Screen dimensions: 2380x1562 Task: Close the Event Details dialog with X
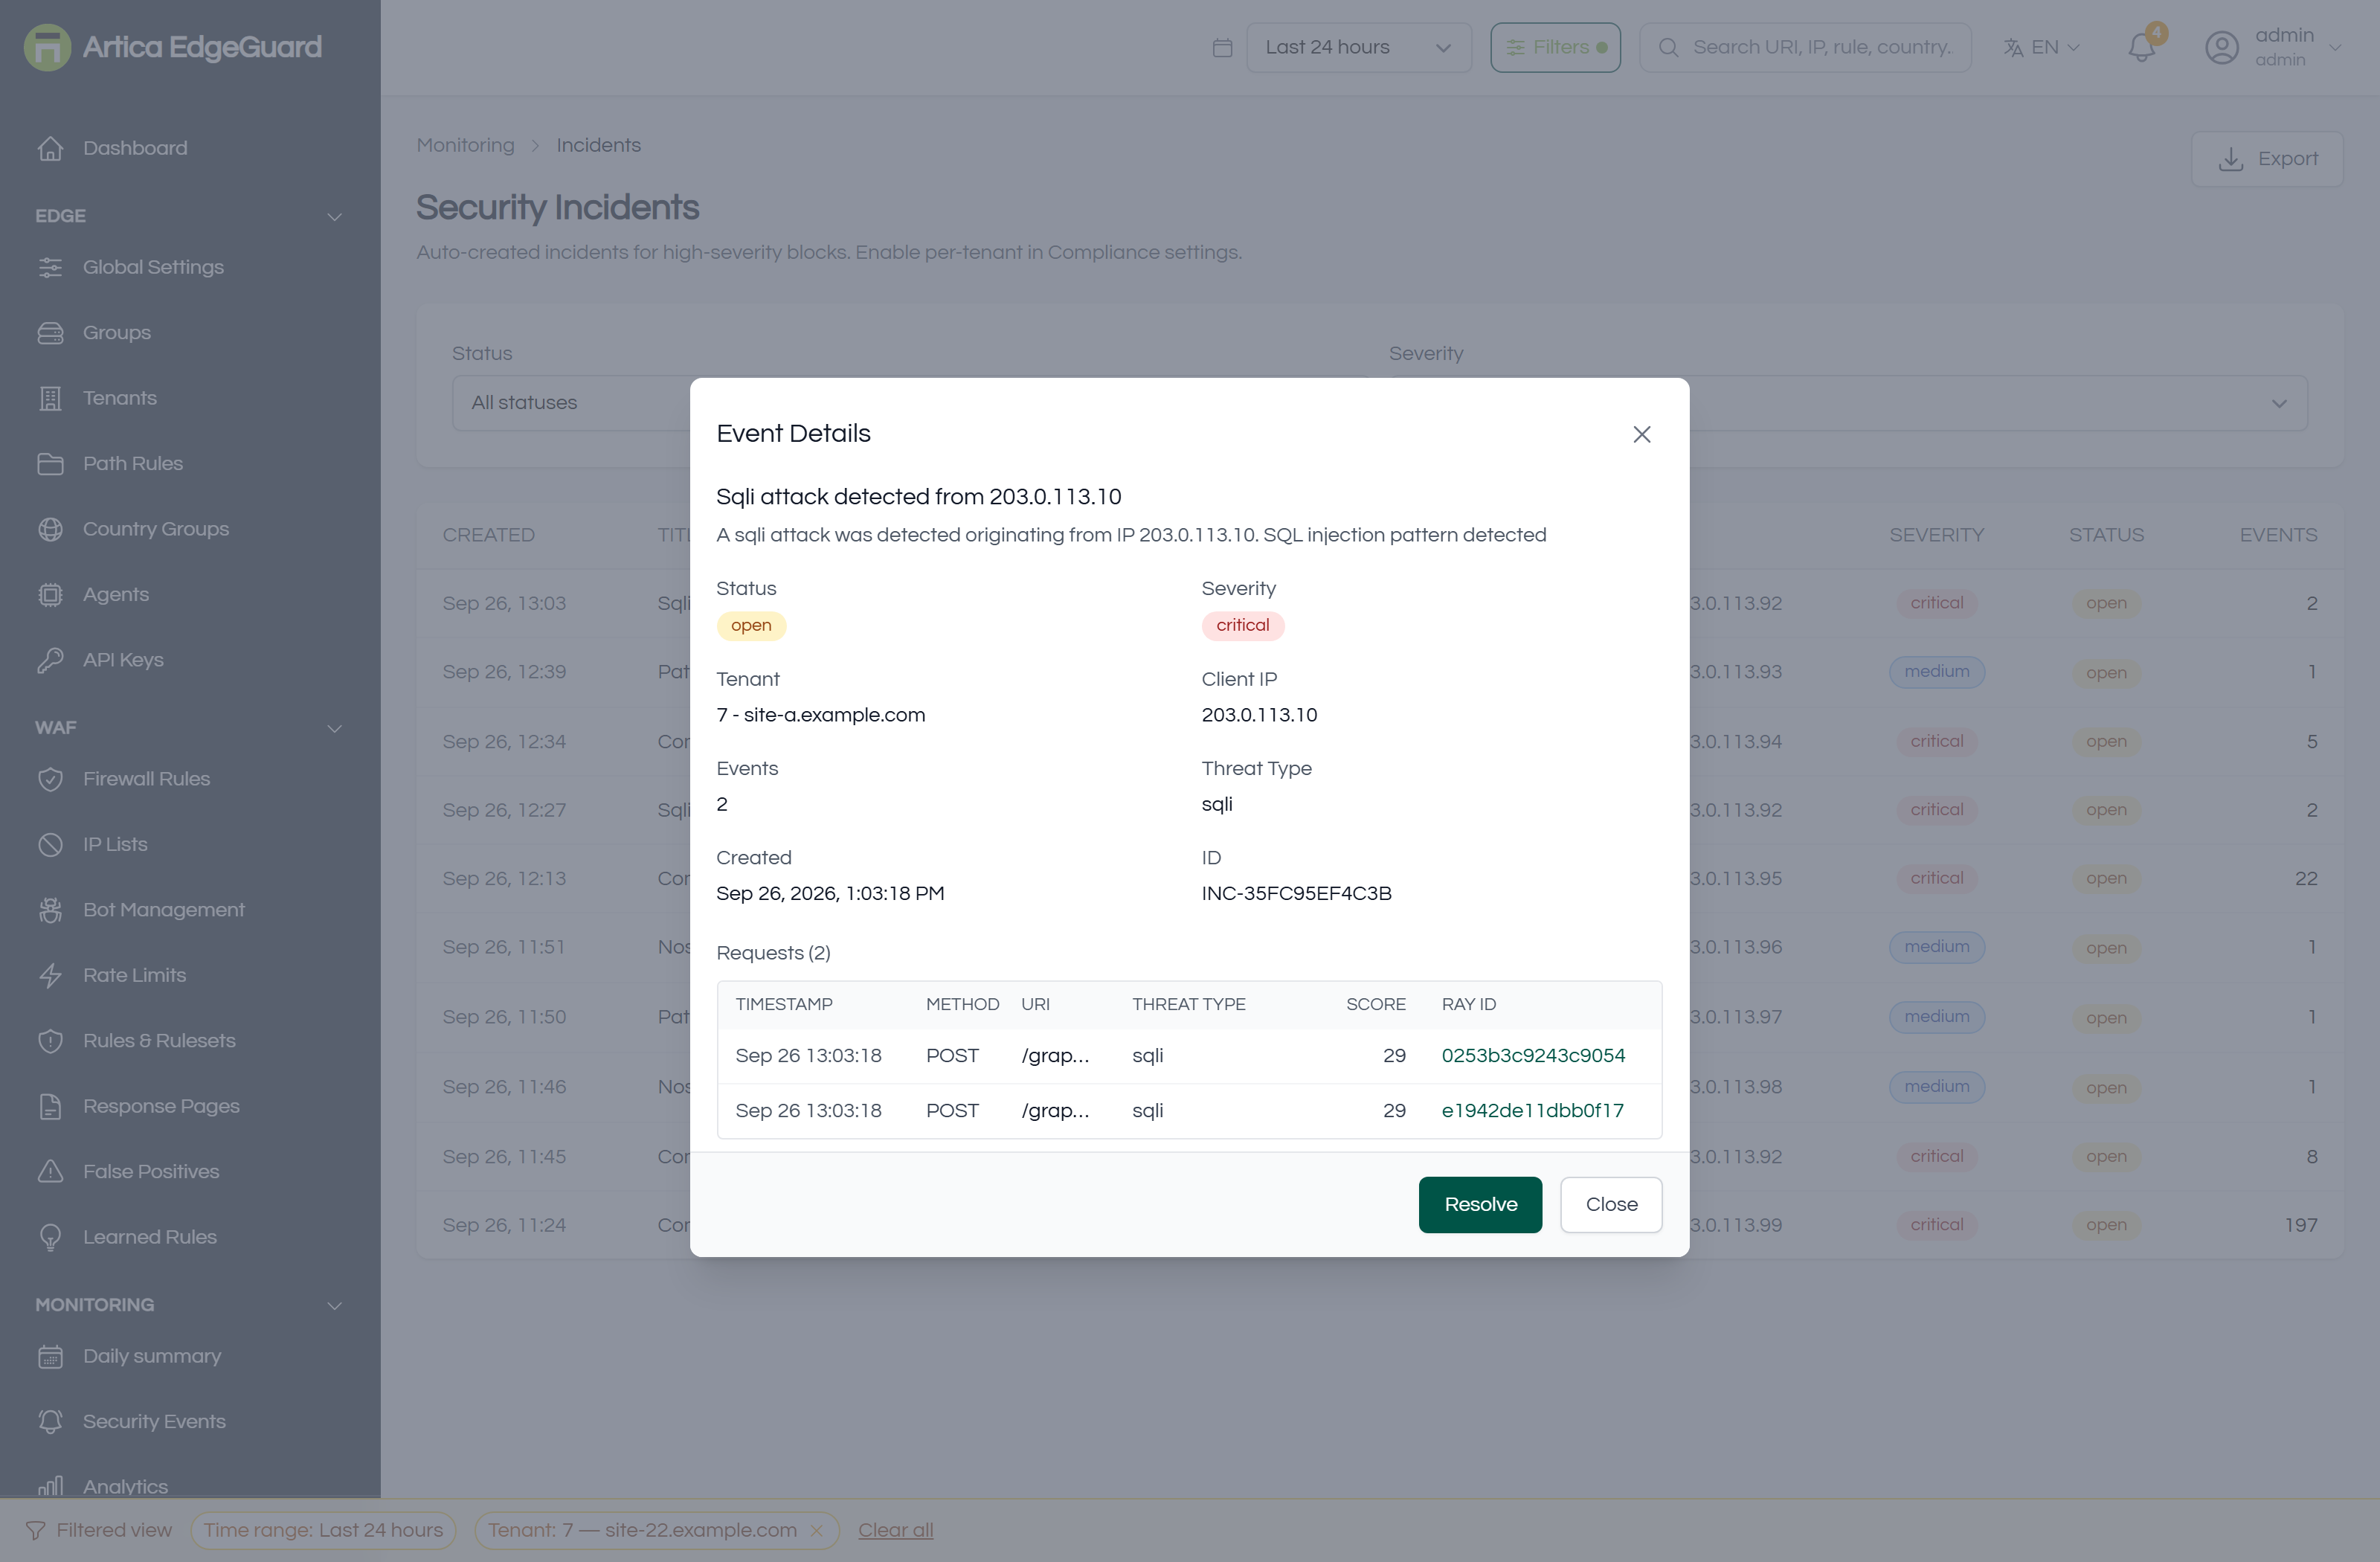pos(1641,434)
